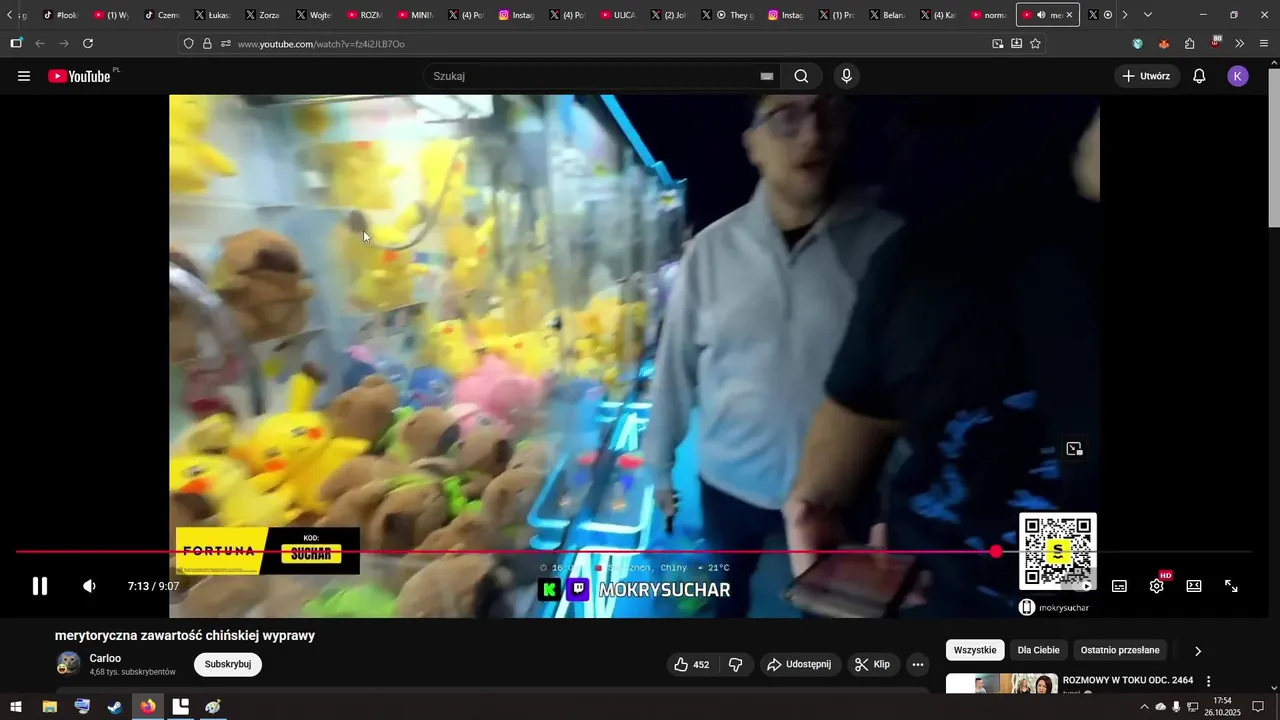Image resolution: width=1280 pixels, height=720 pixels.
Task: Open the on-screen keyboard in search box
Action: (767, 76)
